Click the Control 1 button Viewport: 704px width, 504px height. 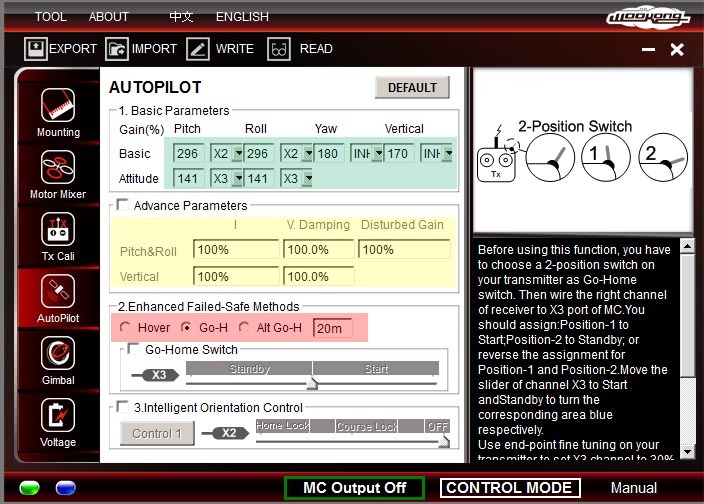[157, 433]
